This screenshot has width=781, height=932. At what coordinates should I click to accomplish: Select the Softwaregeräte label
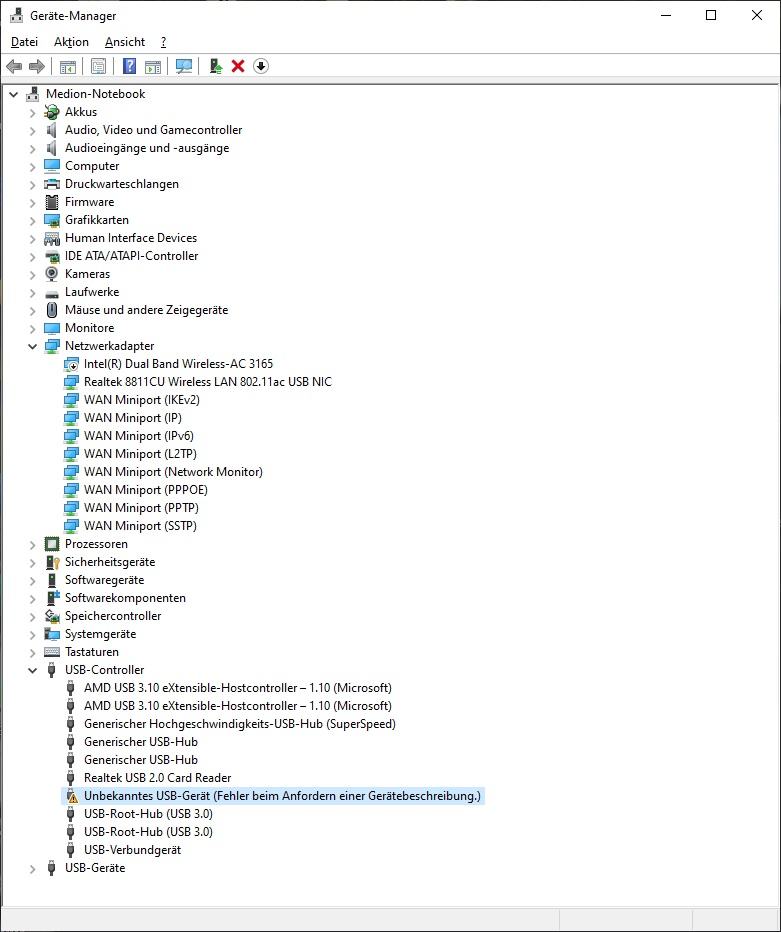click(x=105, y=580)
